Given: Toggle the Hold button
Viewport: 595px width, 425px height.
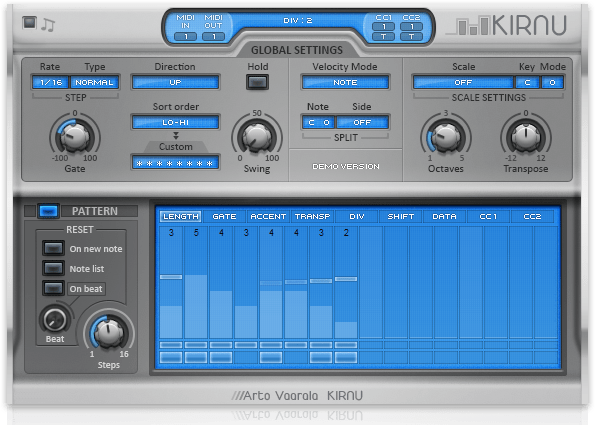Looking at the screenshot, I should point(257,82).
